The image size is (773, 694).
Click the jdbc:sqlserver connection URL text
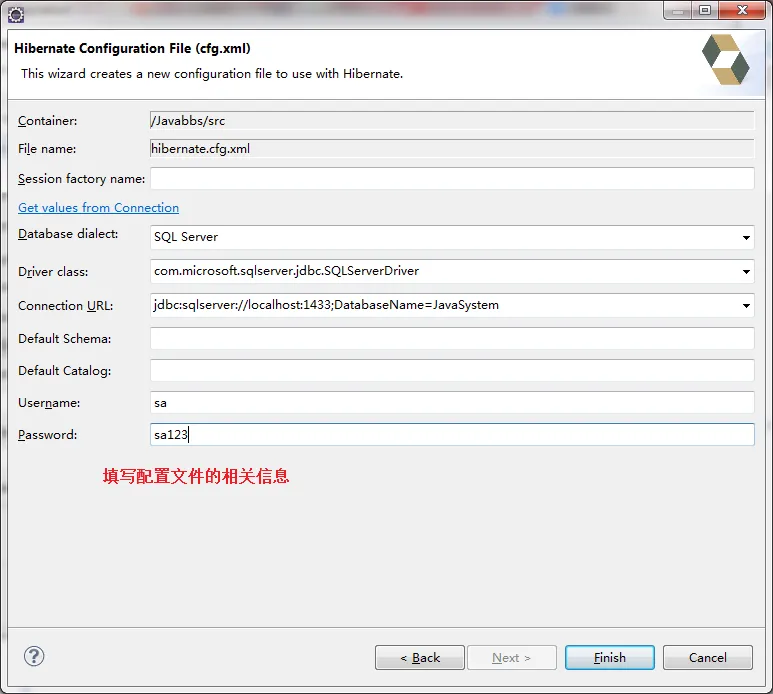pos(326,305)
